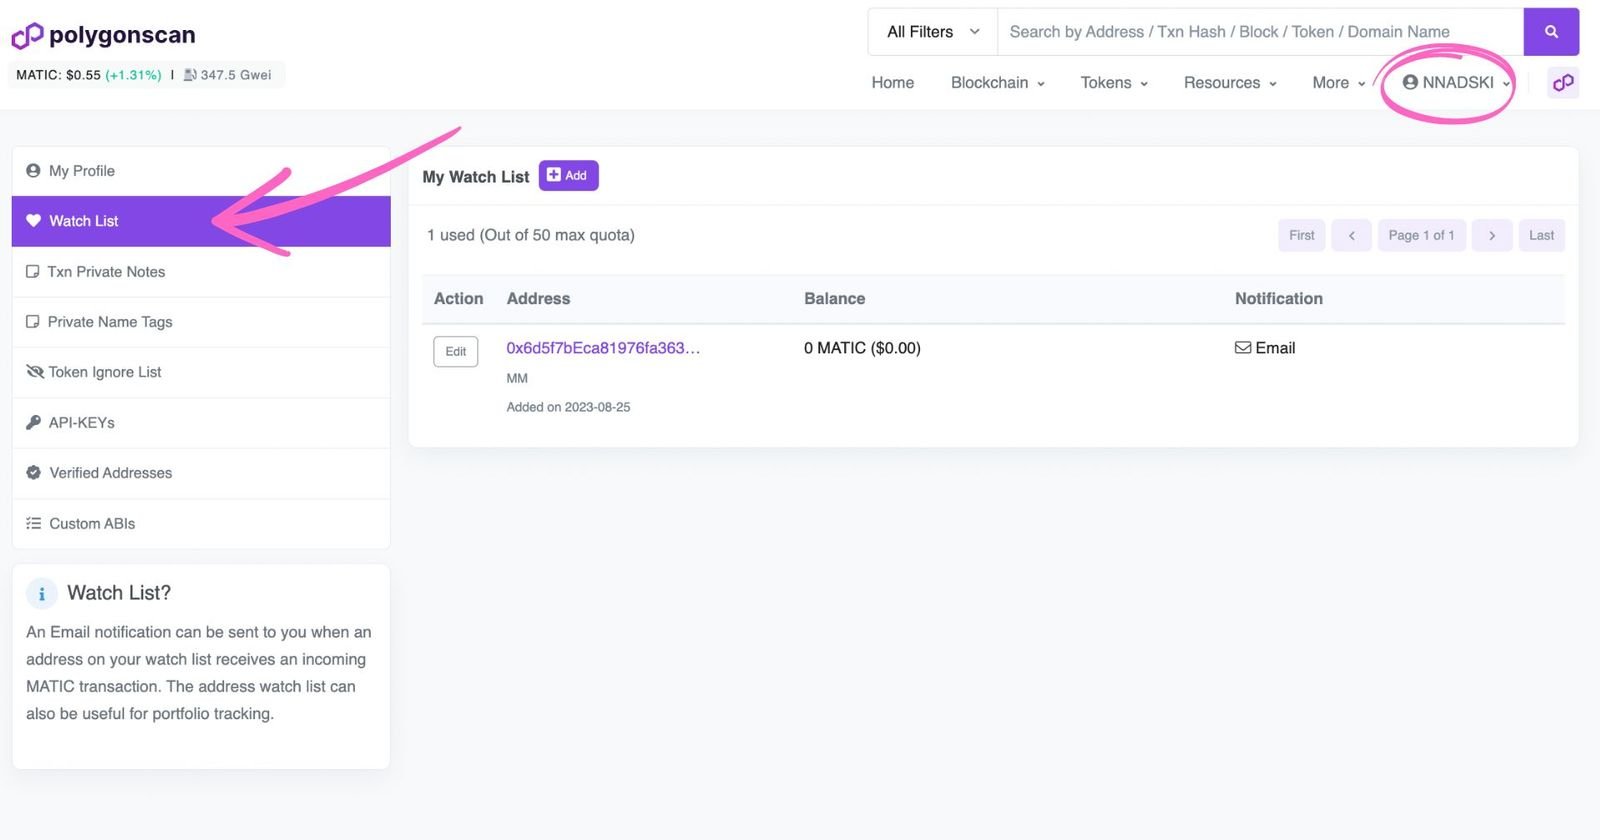This screenshot has width=1600, height=840.
Task: Click the polygonscan logo
Action: [103, 36]
